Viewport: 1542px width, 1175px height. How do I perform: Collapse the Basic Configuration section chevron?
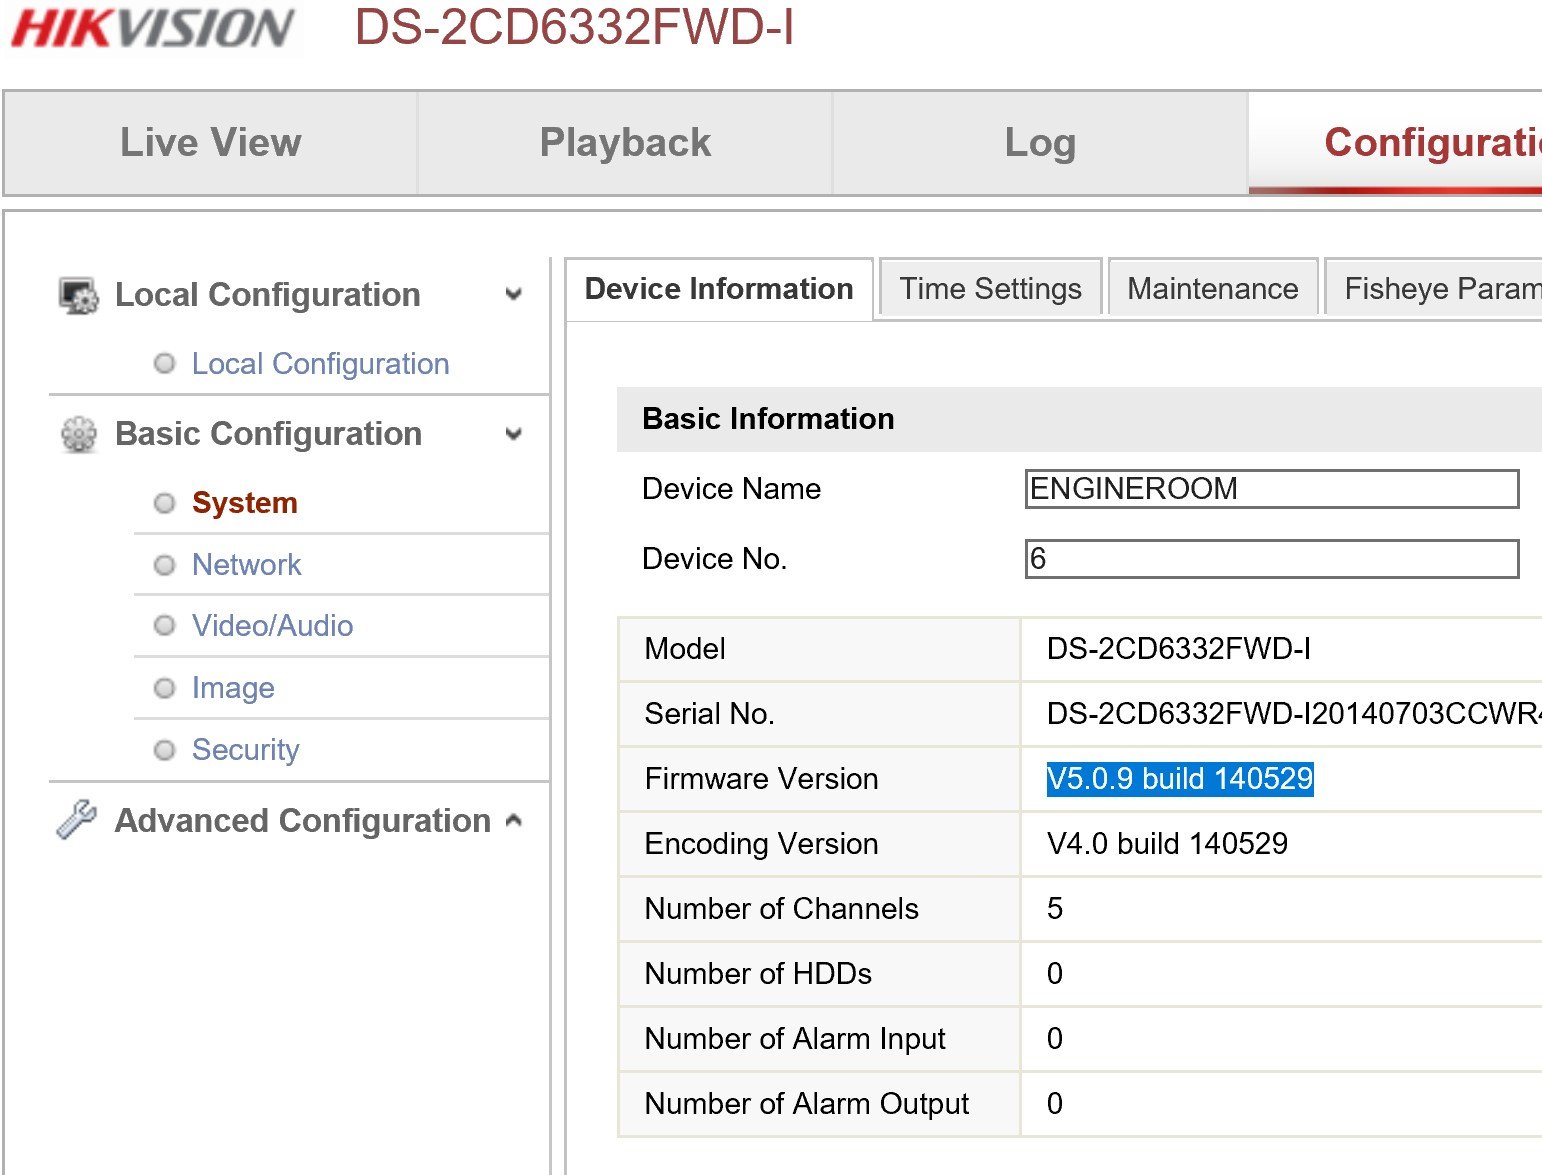tap(514, 434)
